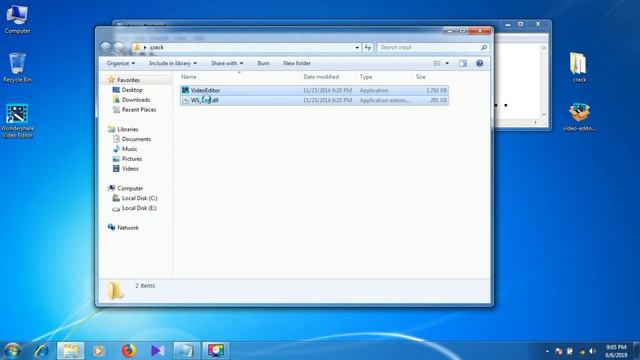This screenshot has width=640, height=360.
Task: Sort files by Size column
Action: [420, 77]
